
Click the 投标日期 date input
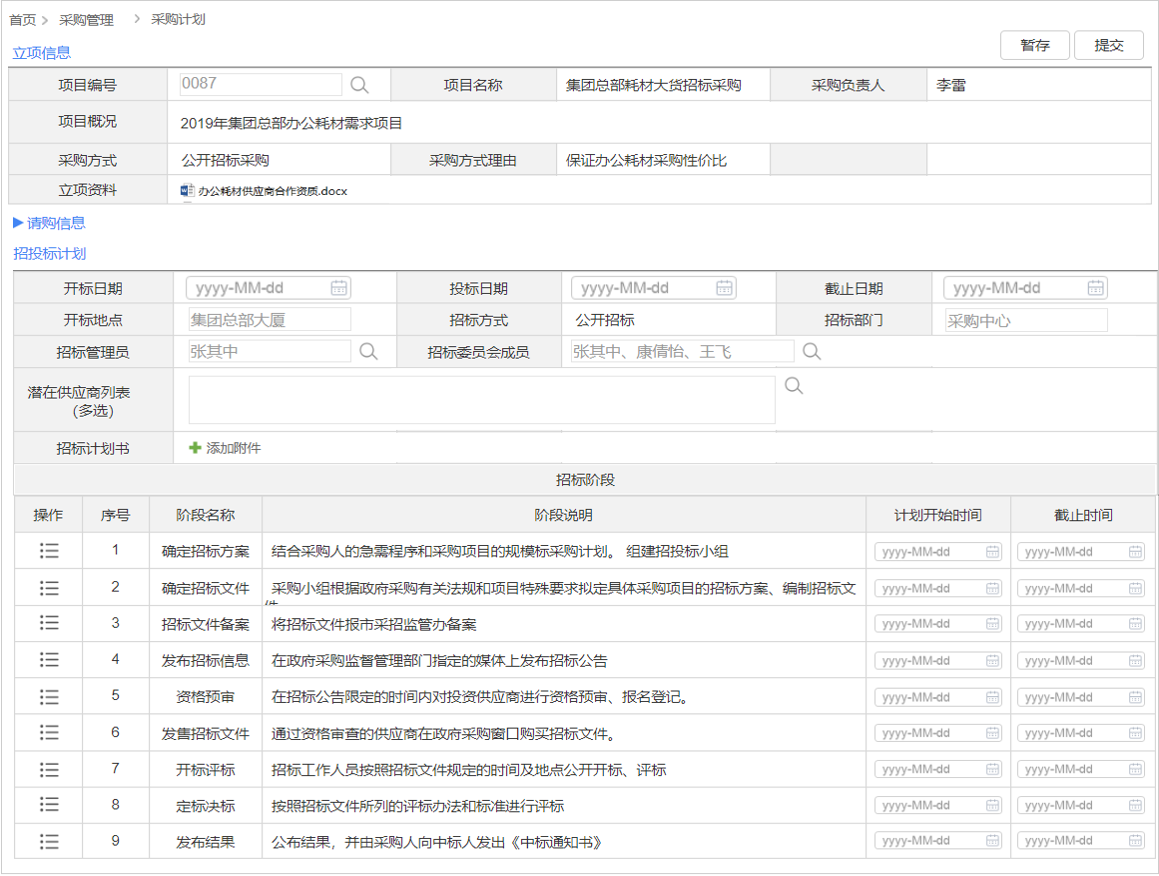click(x=654, y=288)
